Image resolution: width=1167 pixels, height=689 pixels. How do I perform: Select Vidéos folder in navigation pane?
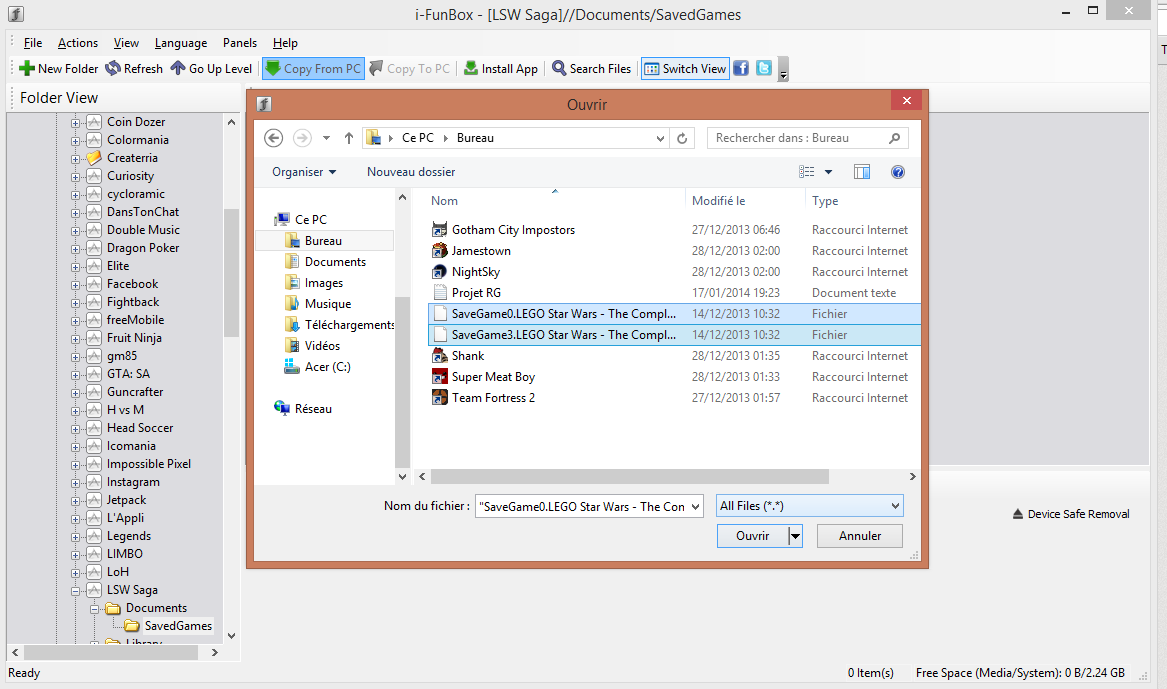click(322, 345)
